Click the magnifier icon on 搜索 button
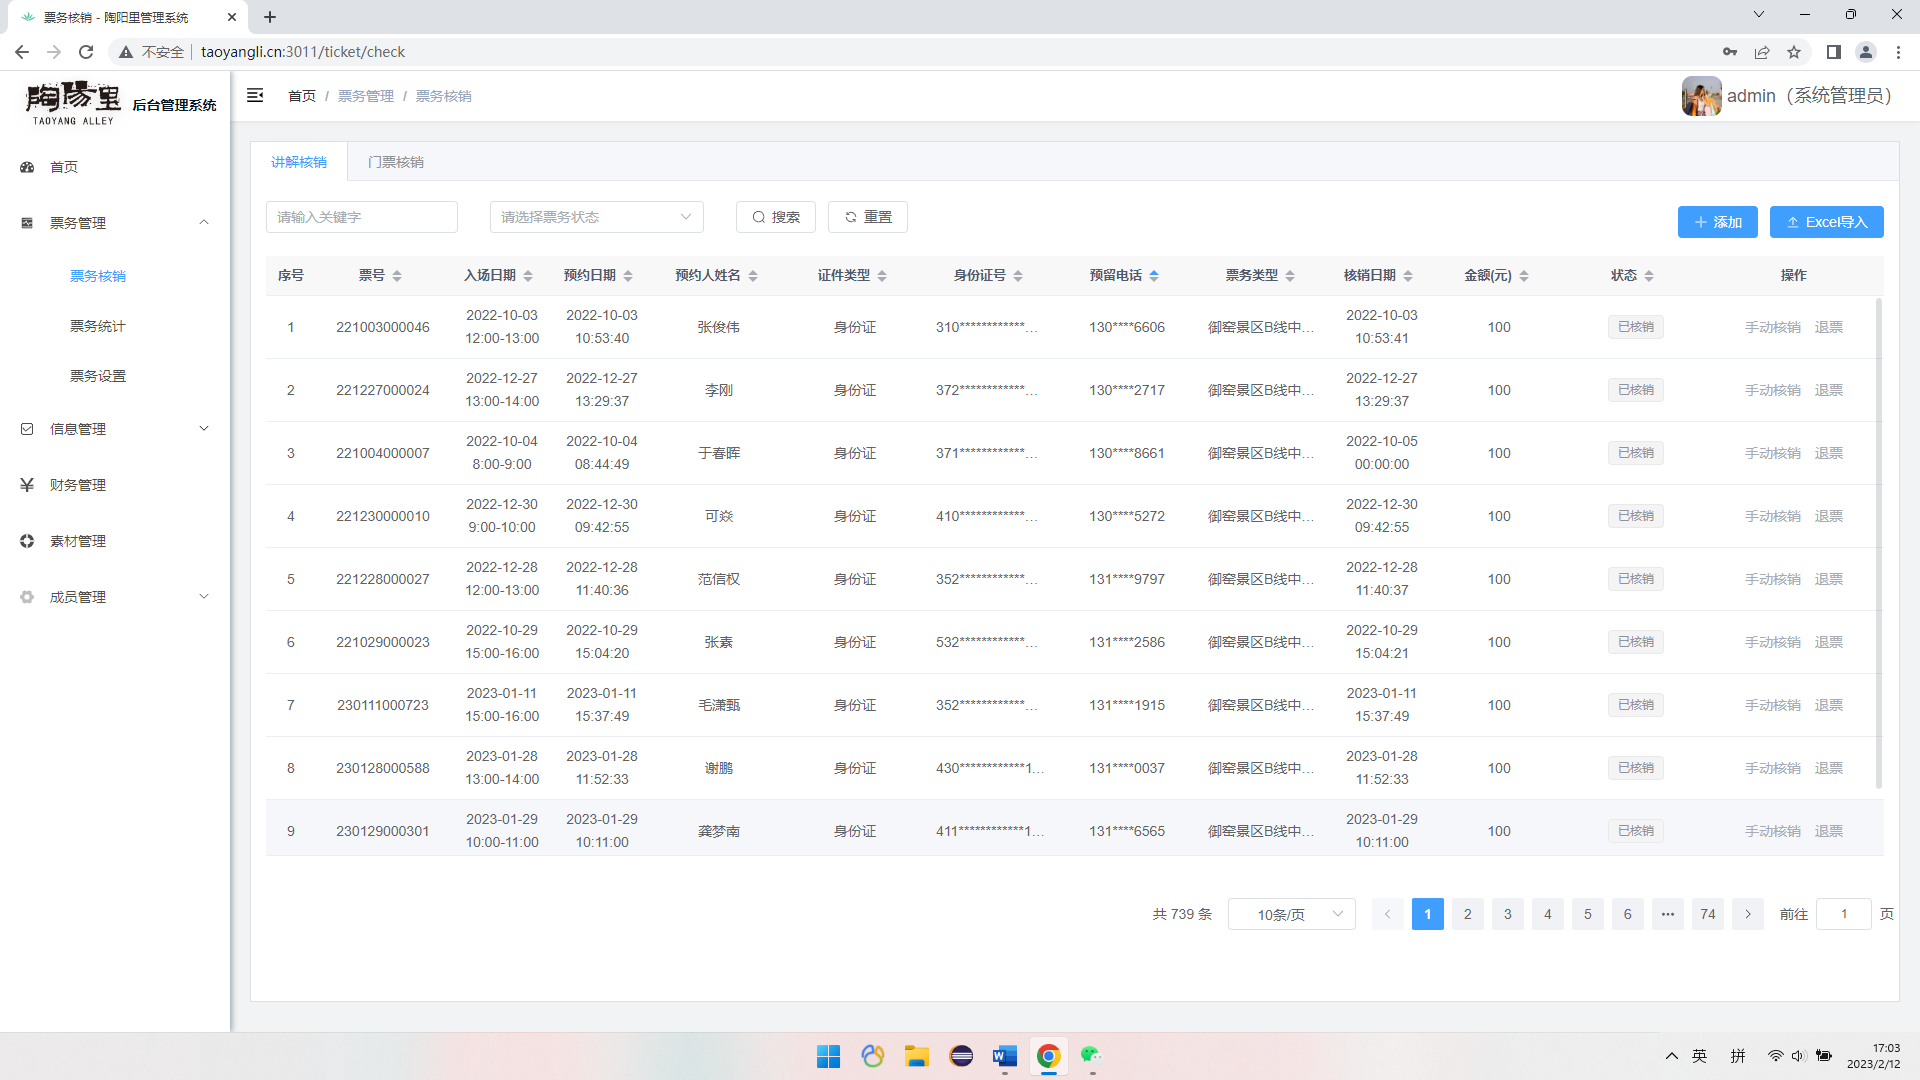The image size is (1920, 1080). (x=759, y=217)
